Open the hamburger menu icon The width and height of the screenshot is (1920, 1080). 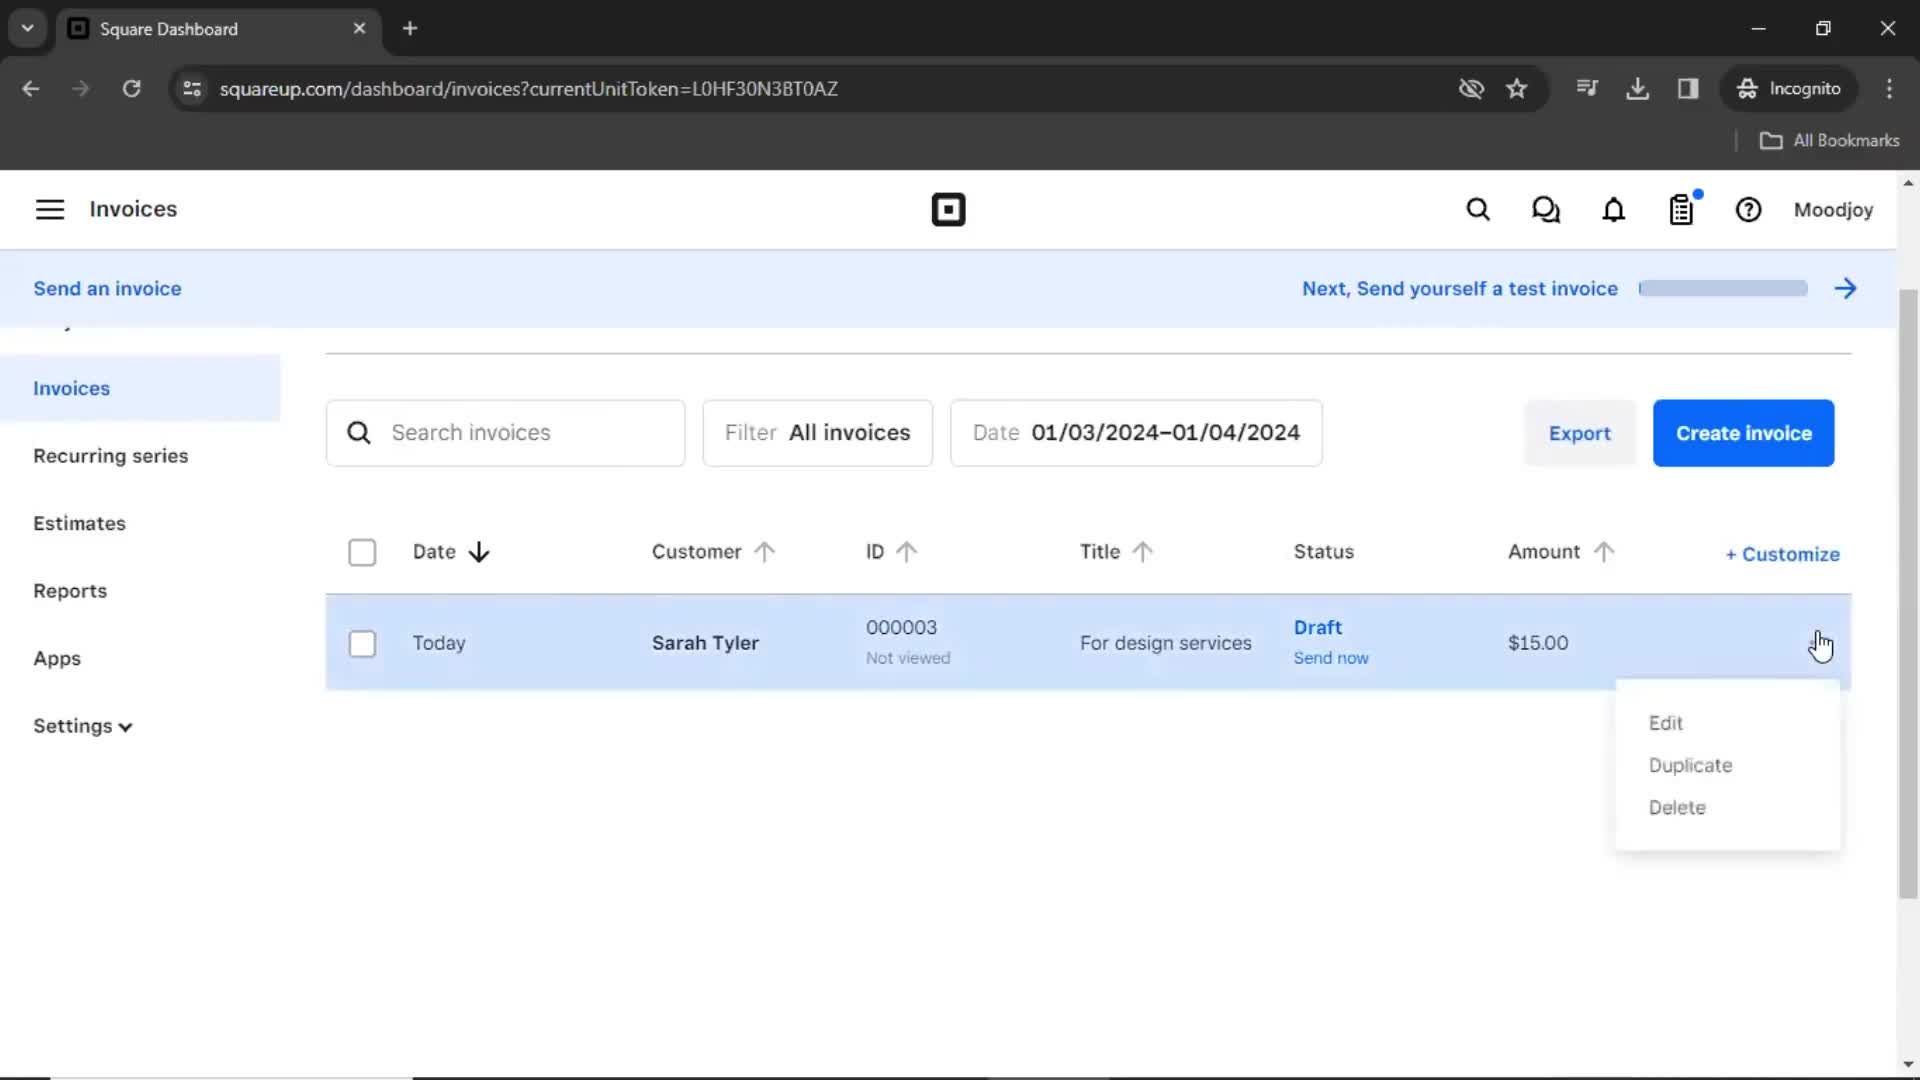pos(49,208)
